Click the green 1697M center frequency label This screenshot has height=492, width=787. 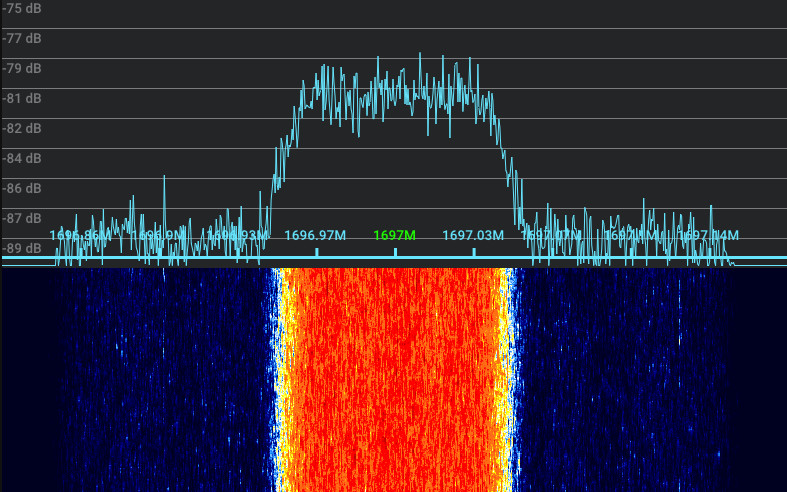coord(394,236)
